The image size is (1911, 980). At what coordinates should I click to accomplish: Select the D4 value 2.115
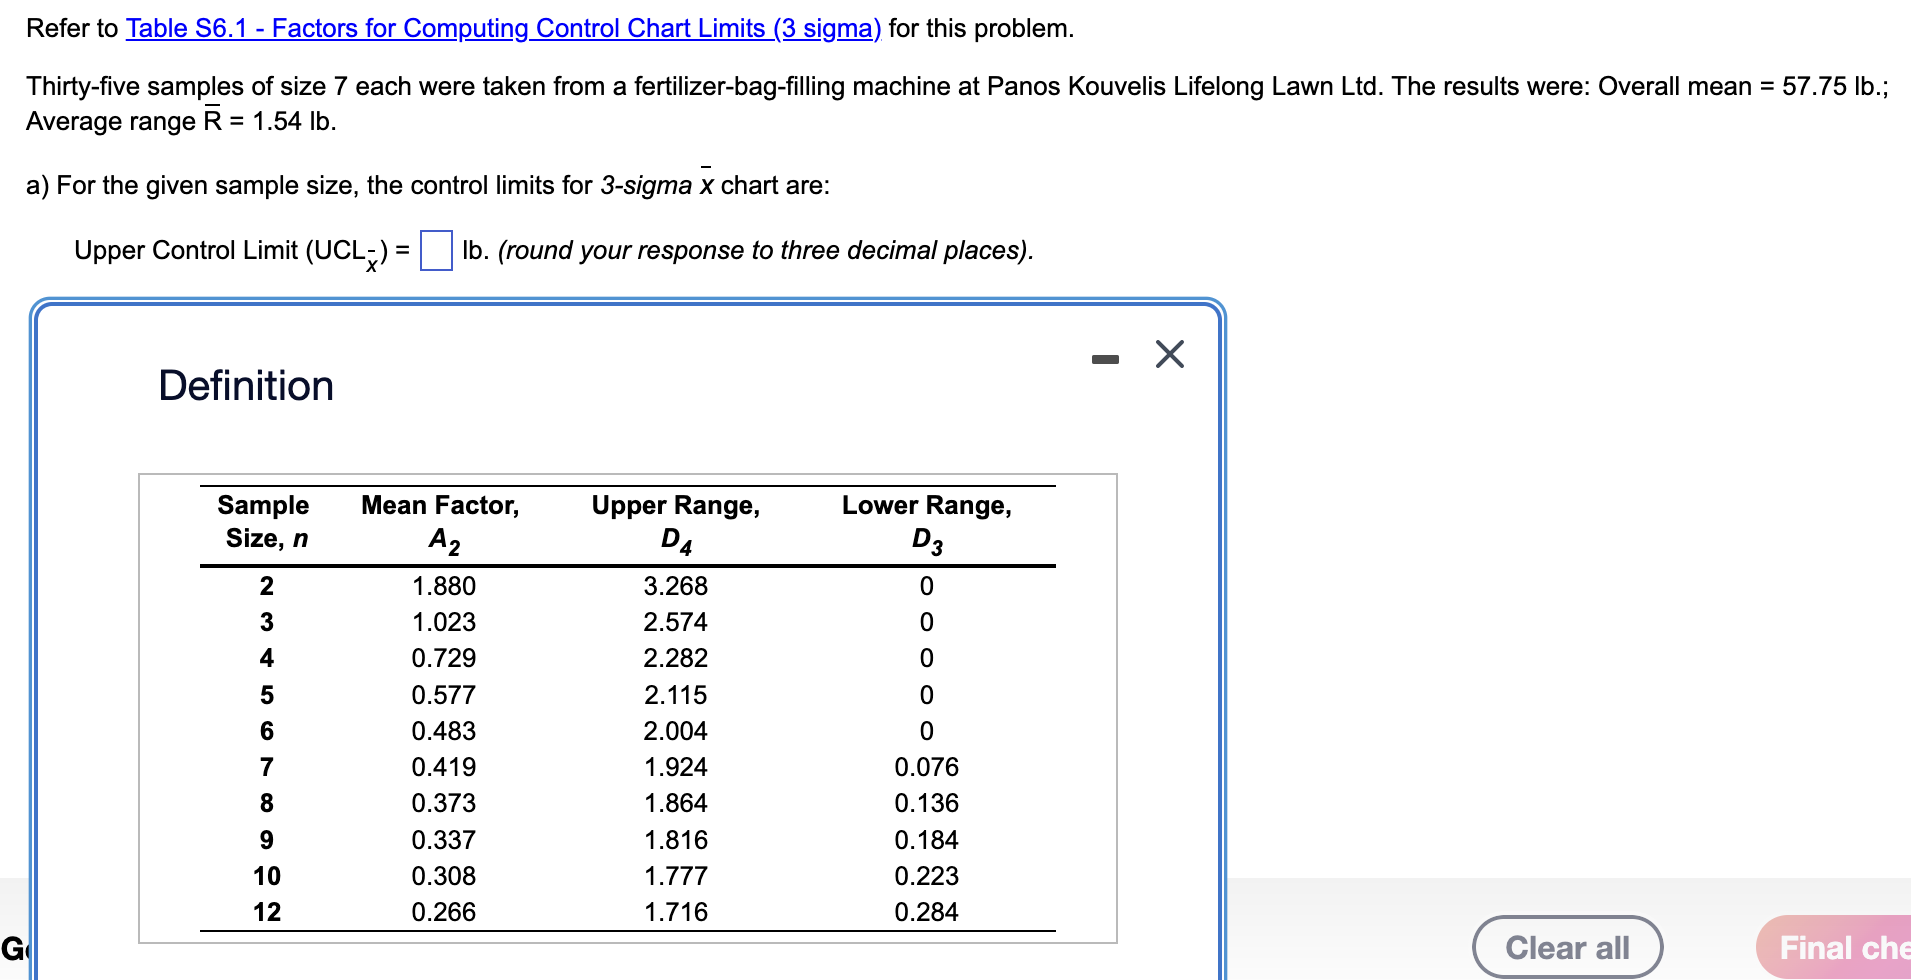tap(676, 695)
